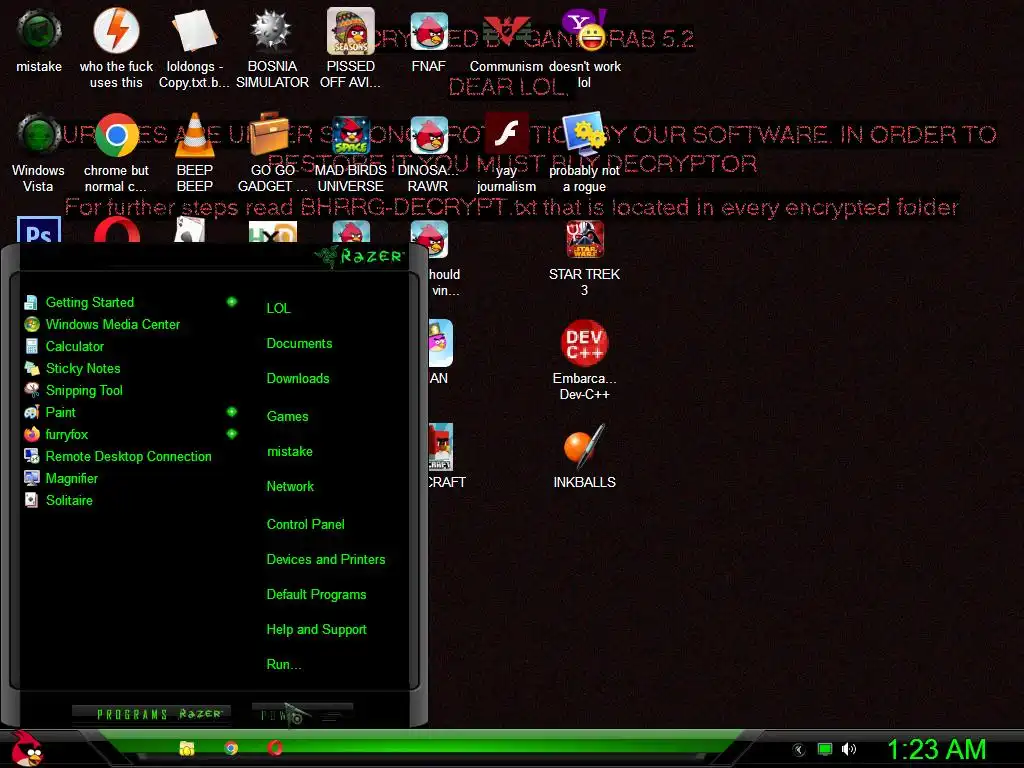
Task: Click the Power button in start menu
Action: pos(302,715)
